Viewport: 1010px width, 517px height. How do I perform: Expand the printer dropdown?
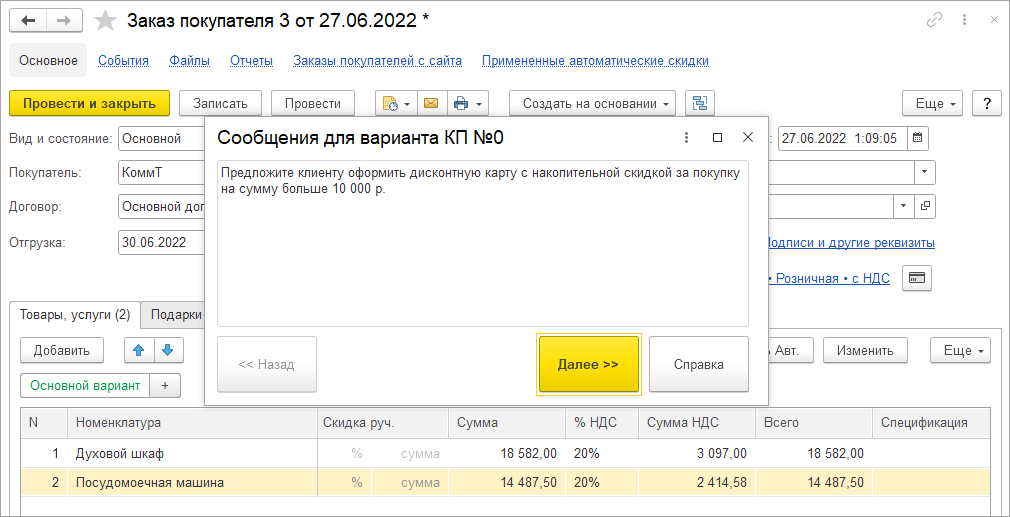[467, 103]
